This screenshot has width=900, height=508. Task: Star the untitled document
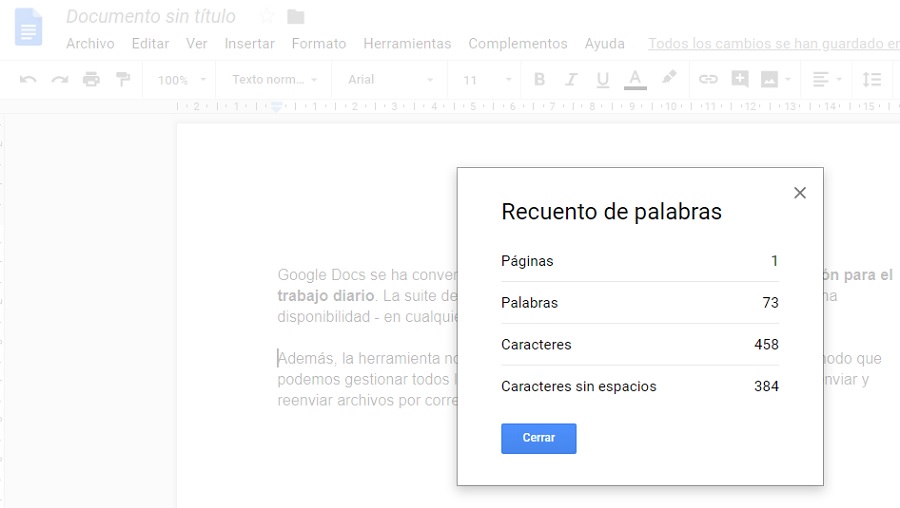(266, 17)
